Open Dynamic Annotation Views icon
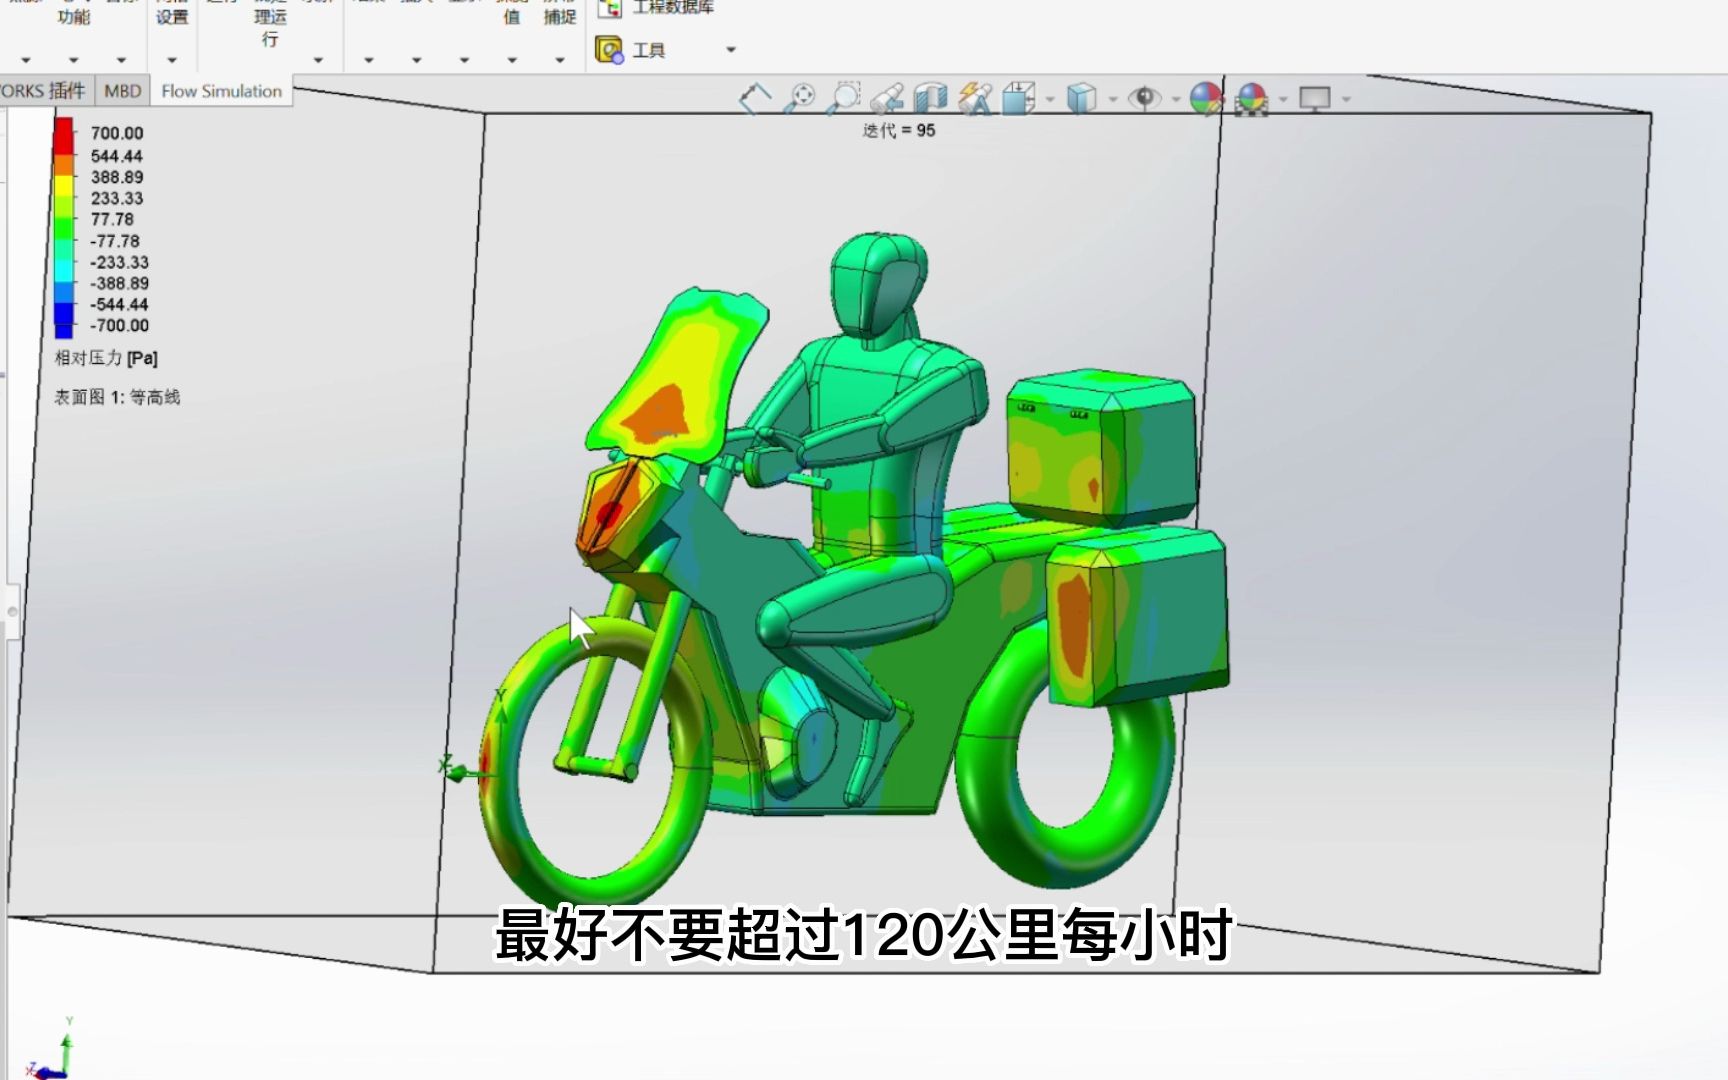The height and width of the screenshot is (1080, 1728). [x=975, y=98]
